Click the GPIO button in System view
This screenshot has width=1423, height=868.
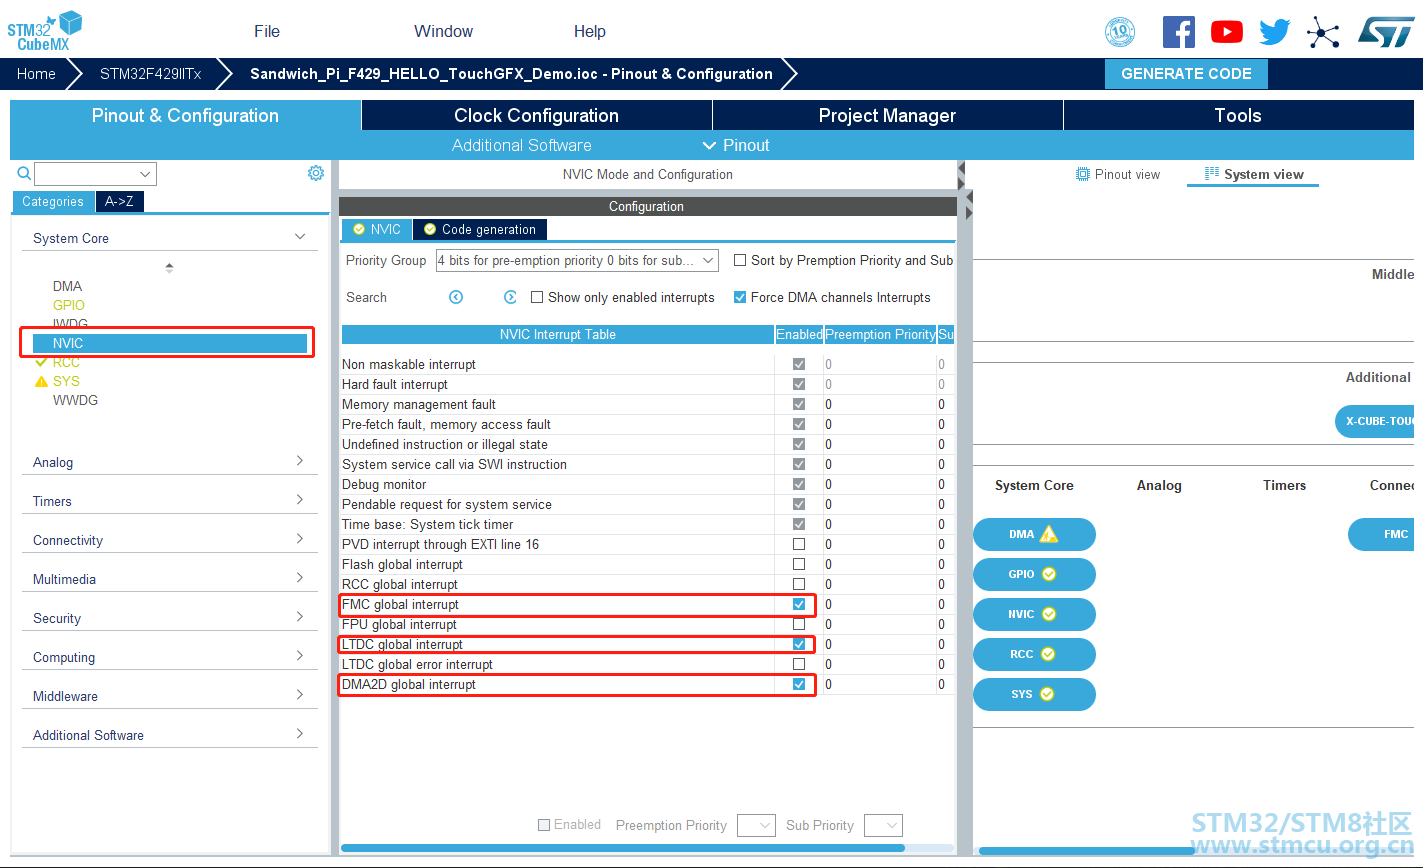(x=1034, y=574)
